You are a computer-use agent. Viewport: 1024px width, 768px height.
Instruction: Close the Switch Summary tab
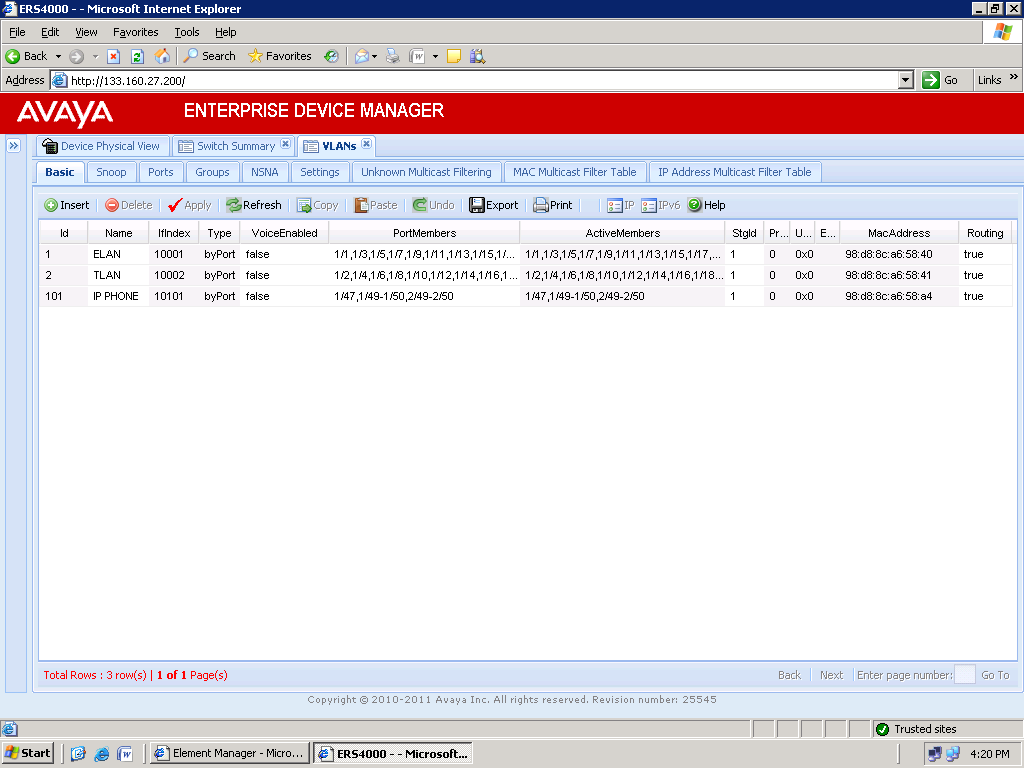pos(285,144)
